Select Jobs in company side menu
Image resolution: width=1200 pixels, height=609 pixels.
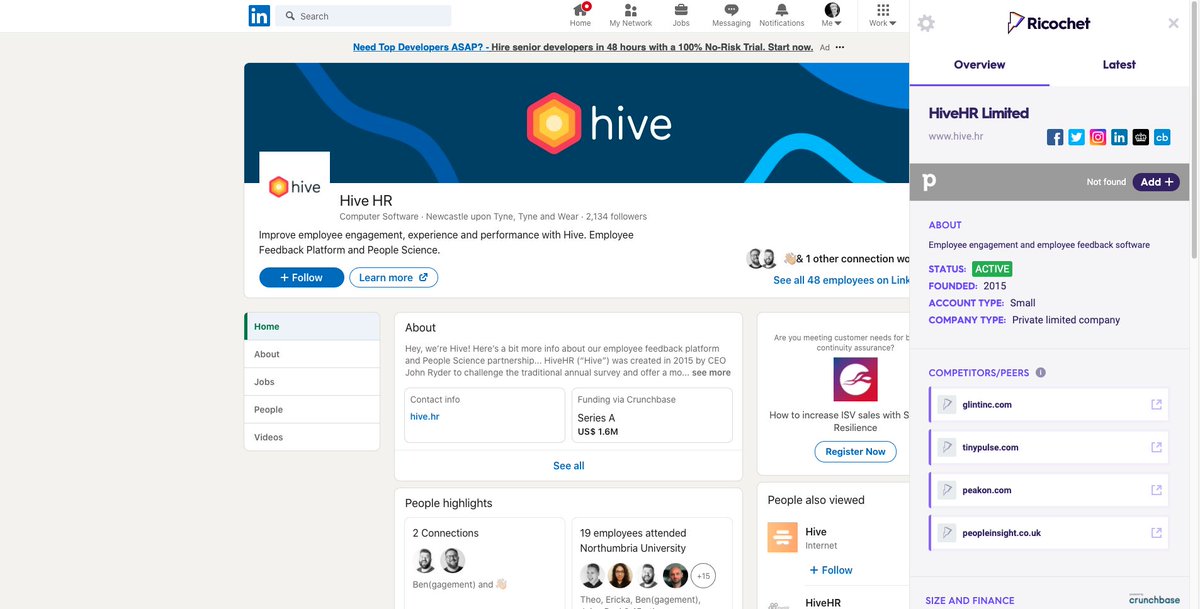(312, 382)
